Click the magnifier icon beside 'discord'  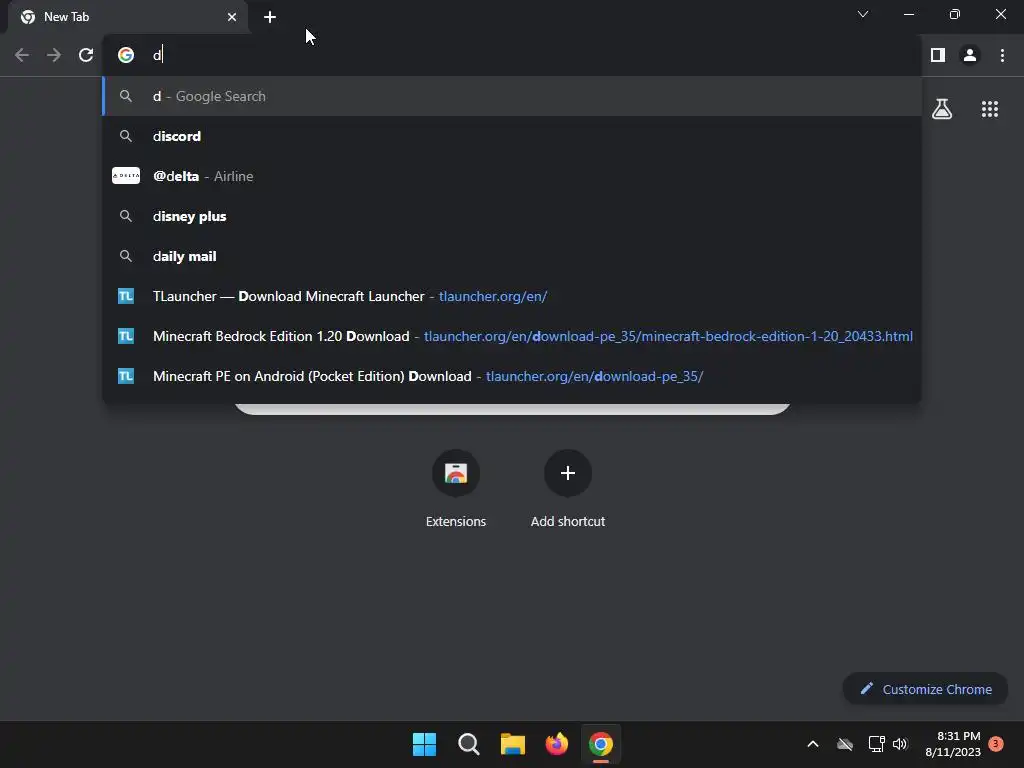tap(126, 136)
